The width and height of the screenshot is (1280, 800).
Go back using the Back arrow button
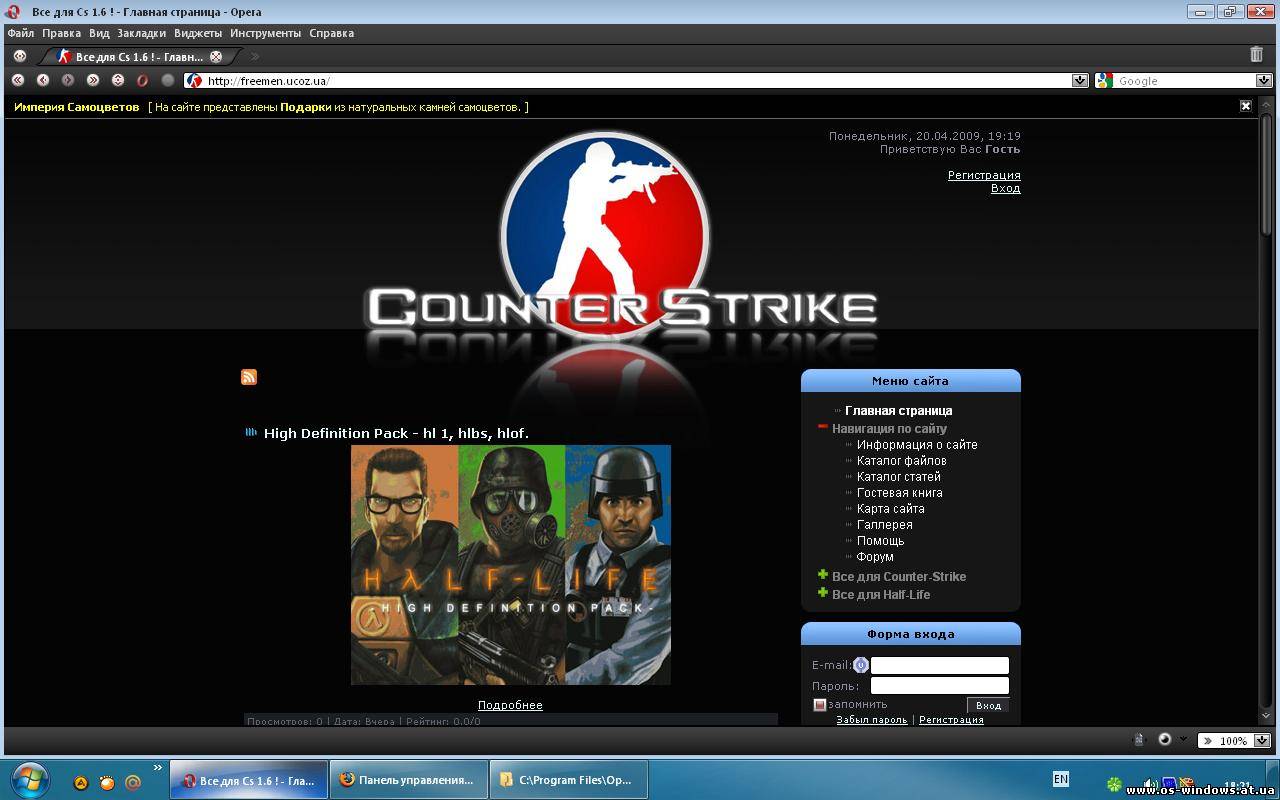(x=43, y=80)
